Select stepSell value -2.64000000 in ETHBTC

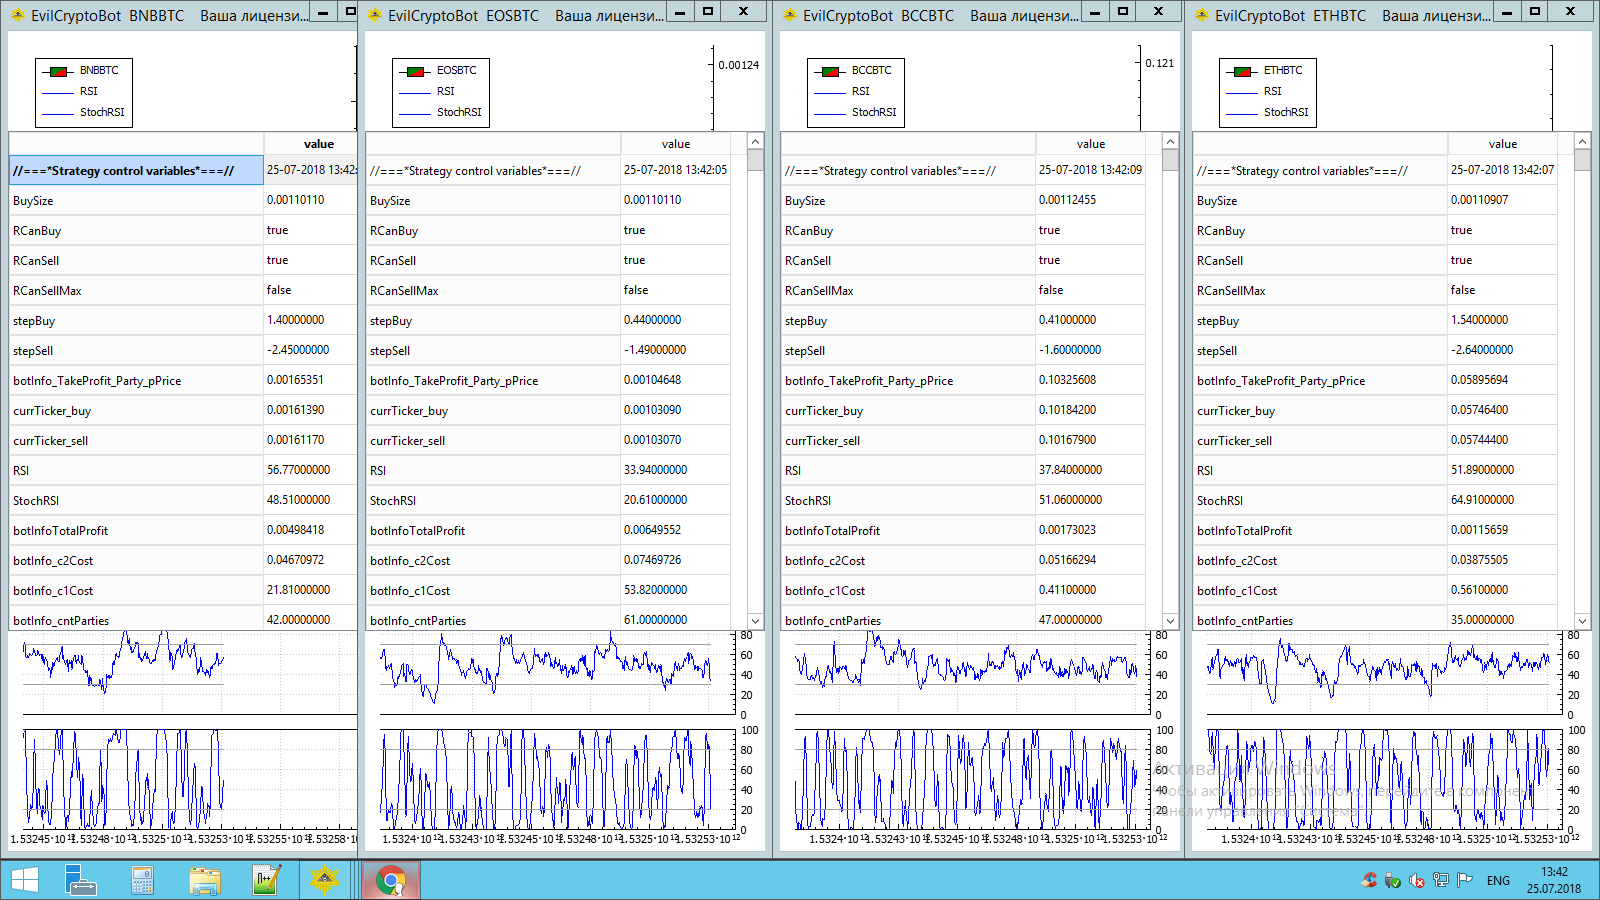(1502, 350)
